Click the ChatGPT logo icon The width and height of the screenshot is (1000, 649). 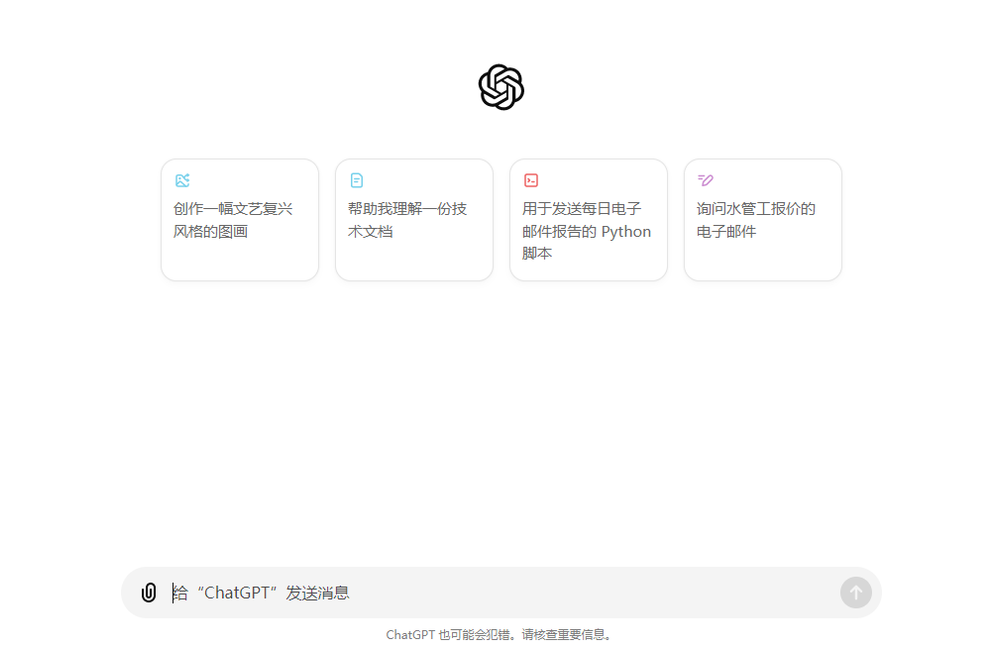tap(501, 87)
